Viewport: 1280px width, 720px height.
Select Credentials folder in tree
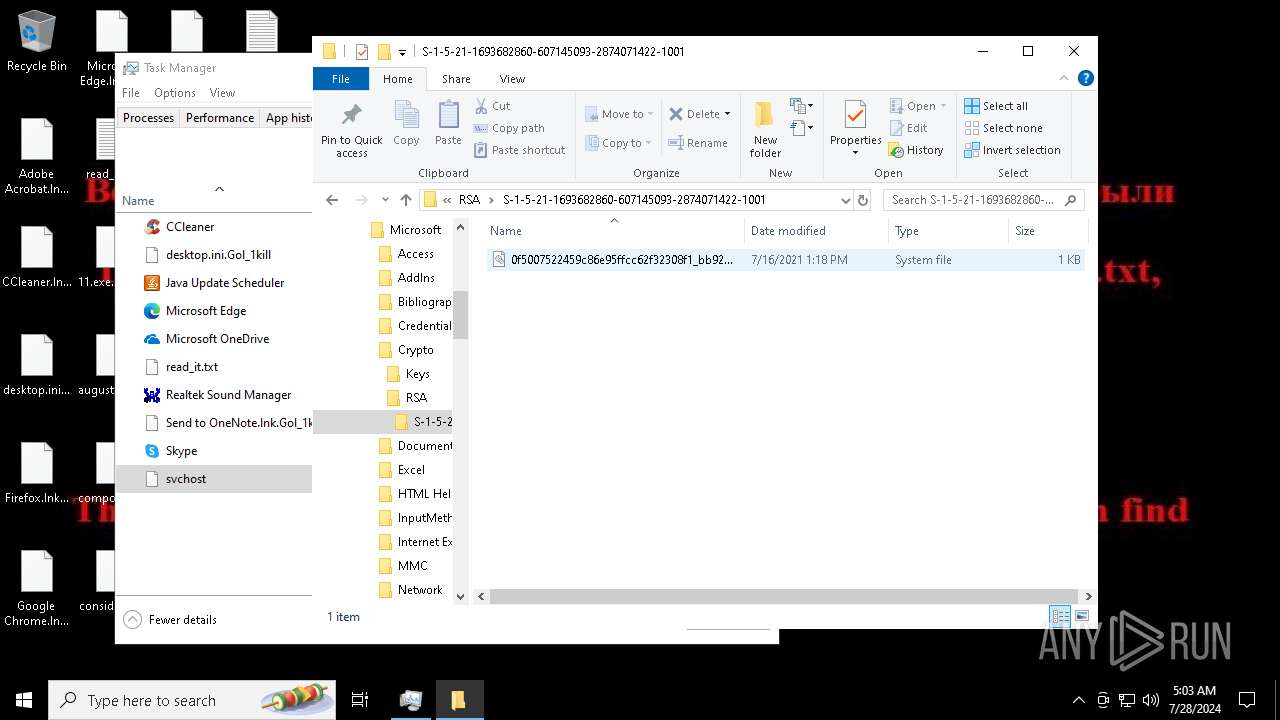click(x=416, y=326)
